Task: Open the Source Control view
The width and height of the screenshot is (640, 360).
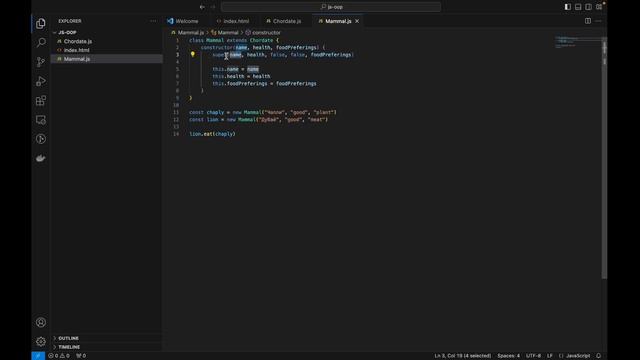Action: click(x=41, y=62)
